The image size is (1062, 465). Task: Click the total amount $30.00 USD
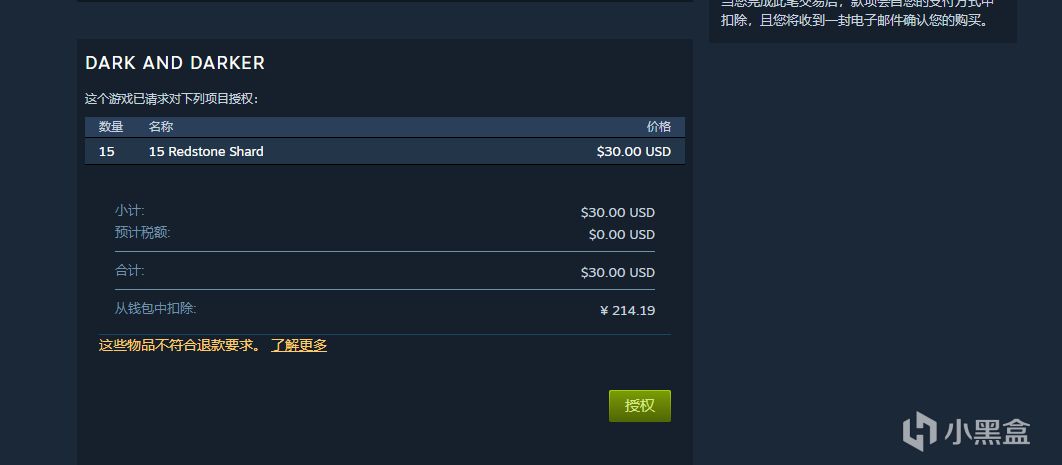tap(617, 272)
